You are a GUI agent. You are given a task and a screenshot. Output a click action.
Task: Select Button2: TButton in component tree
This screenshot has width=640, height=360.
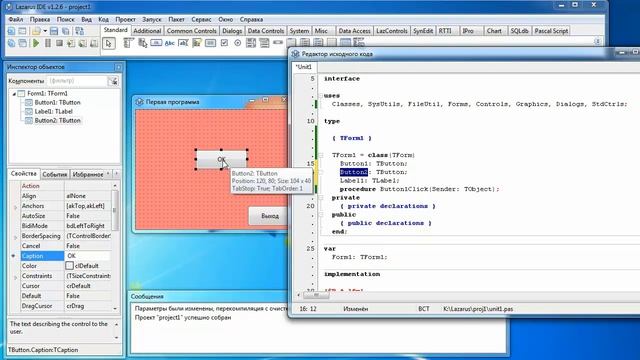[x=57, y=120]
